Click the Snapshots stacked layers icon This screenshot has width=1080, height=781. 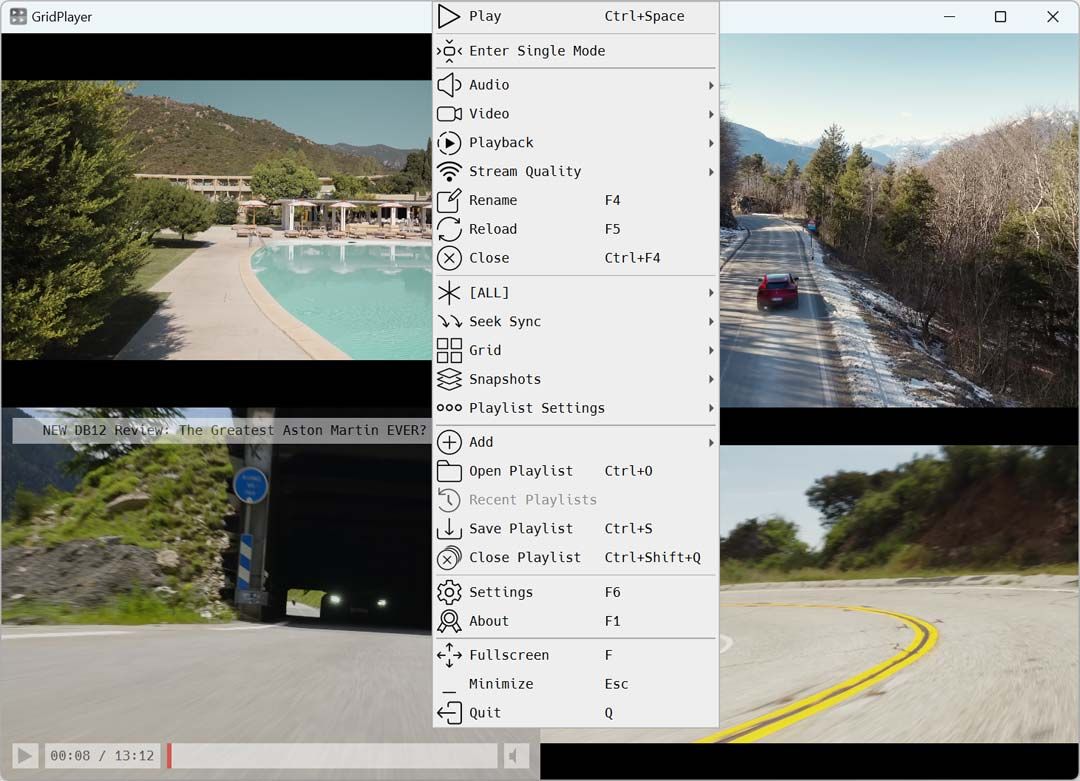[449, 379]
